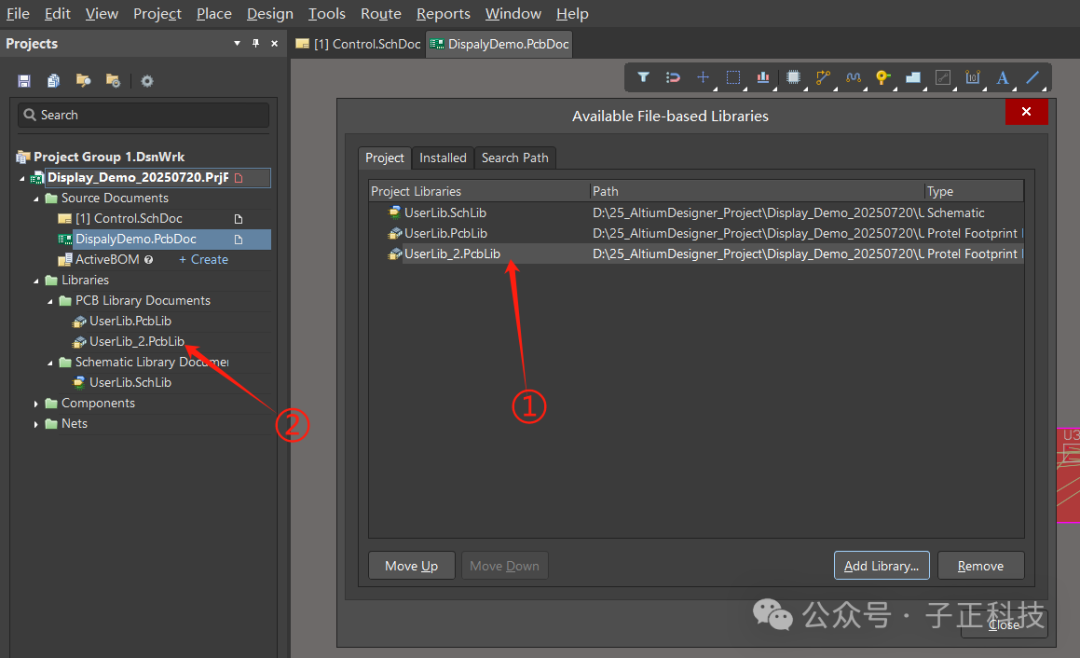Switch to the [1] Control.SchDoc document tab

358,44
